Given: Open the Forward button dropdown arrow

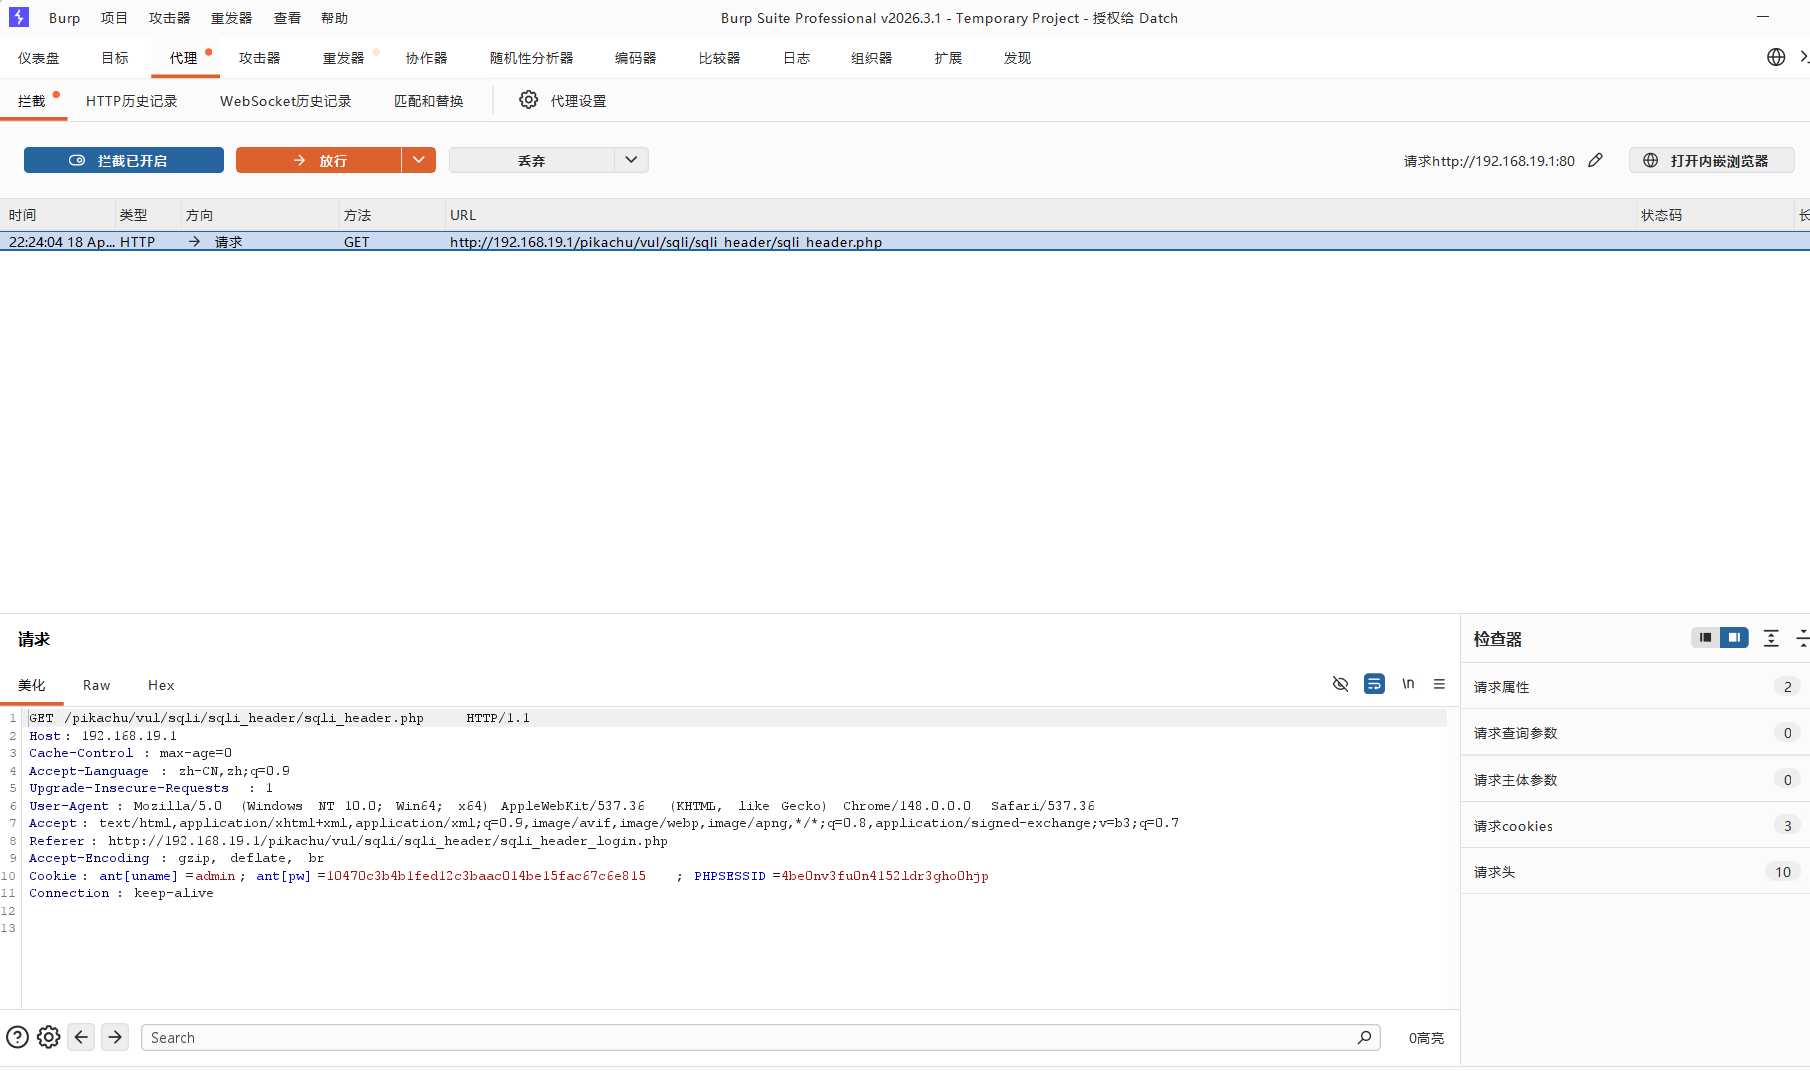Looking at the screenshot, I should click(x=419, y=160).
